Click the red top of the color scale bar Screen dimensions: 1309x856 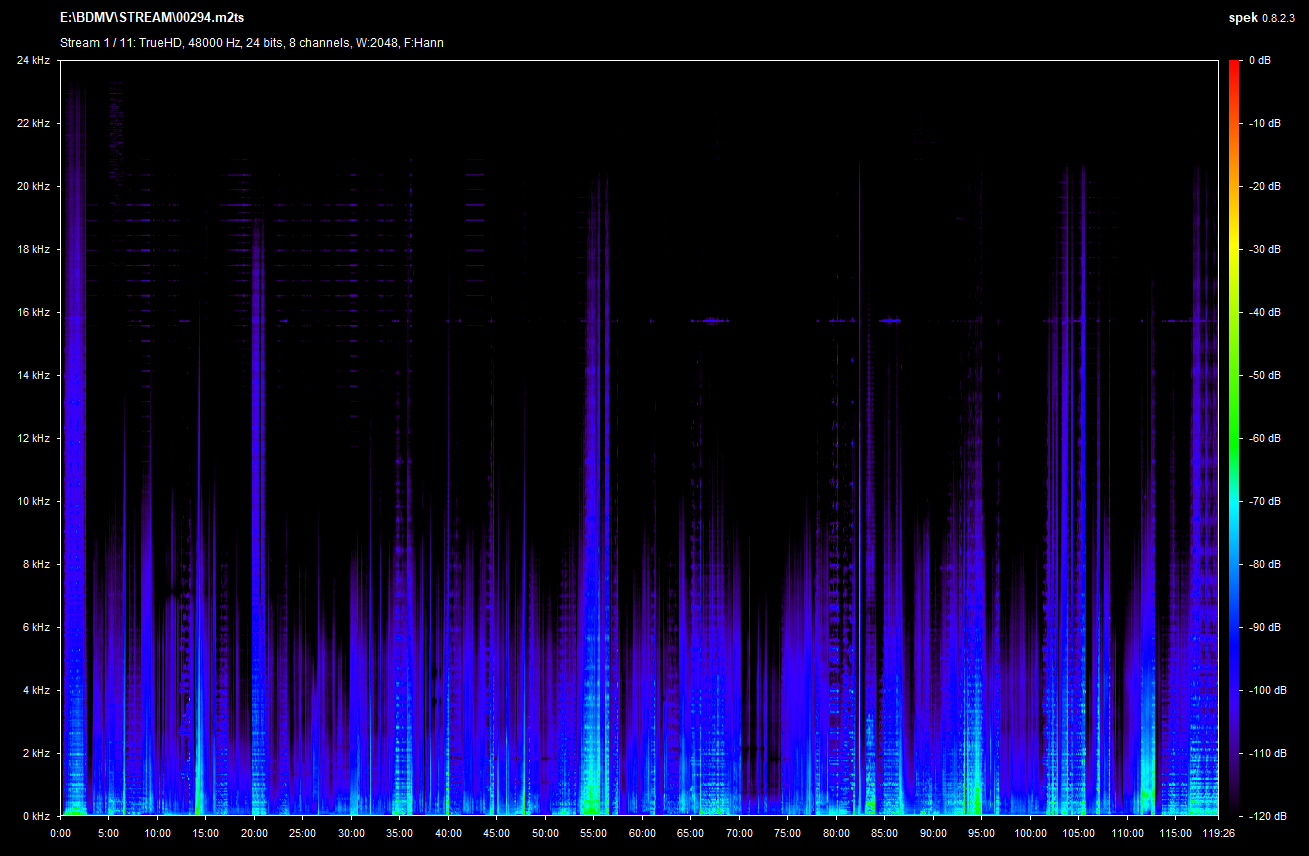coord(1235,66)
